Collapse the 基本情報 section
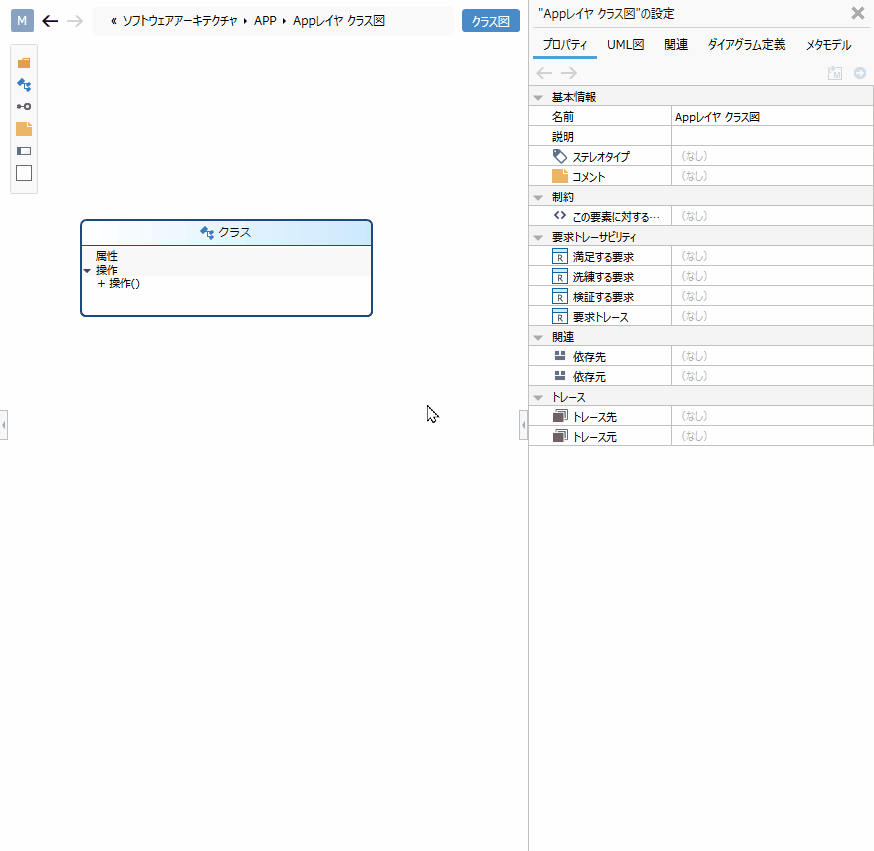This screenshot has width=874, height=851. [x=538, y=98]
